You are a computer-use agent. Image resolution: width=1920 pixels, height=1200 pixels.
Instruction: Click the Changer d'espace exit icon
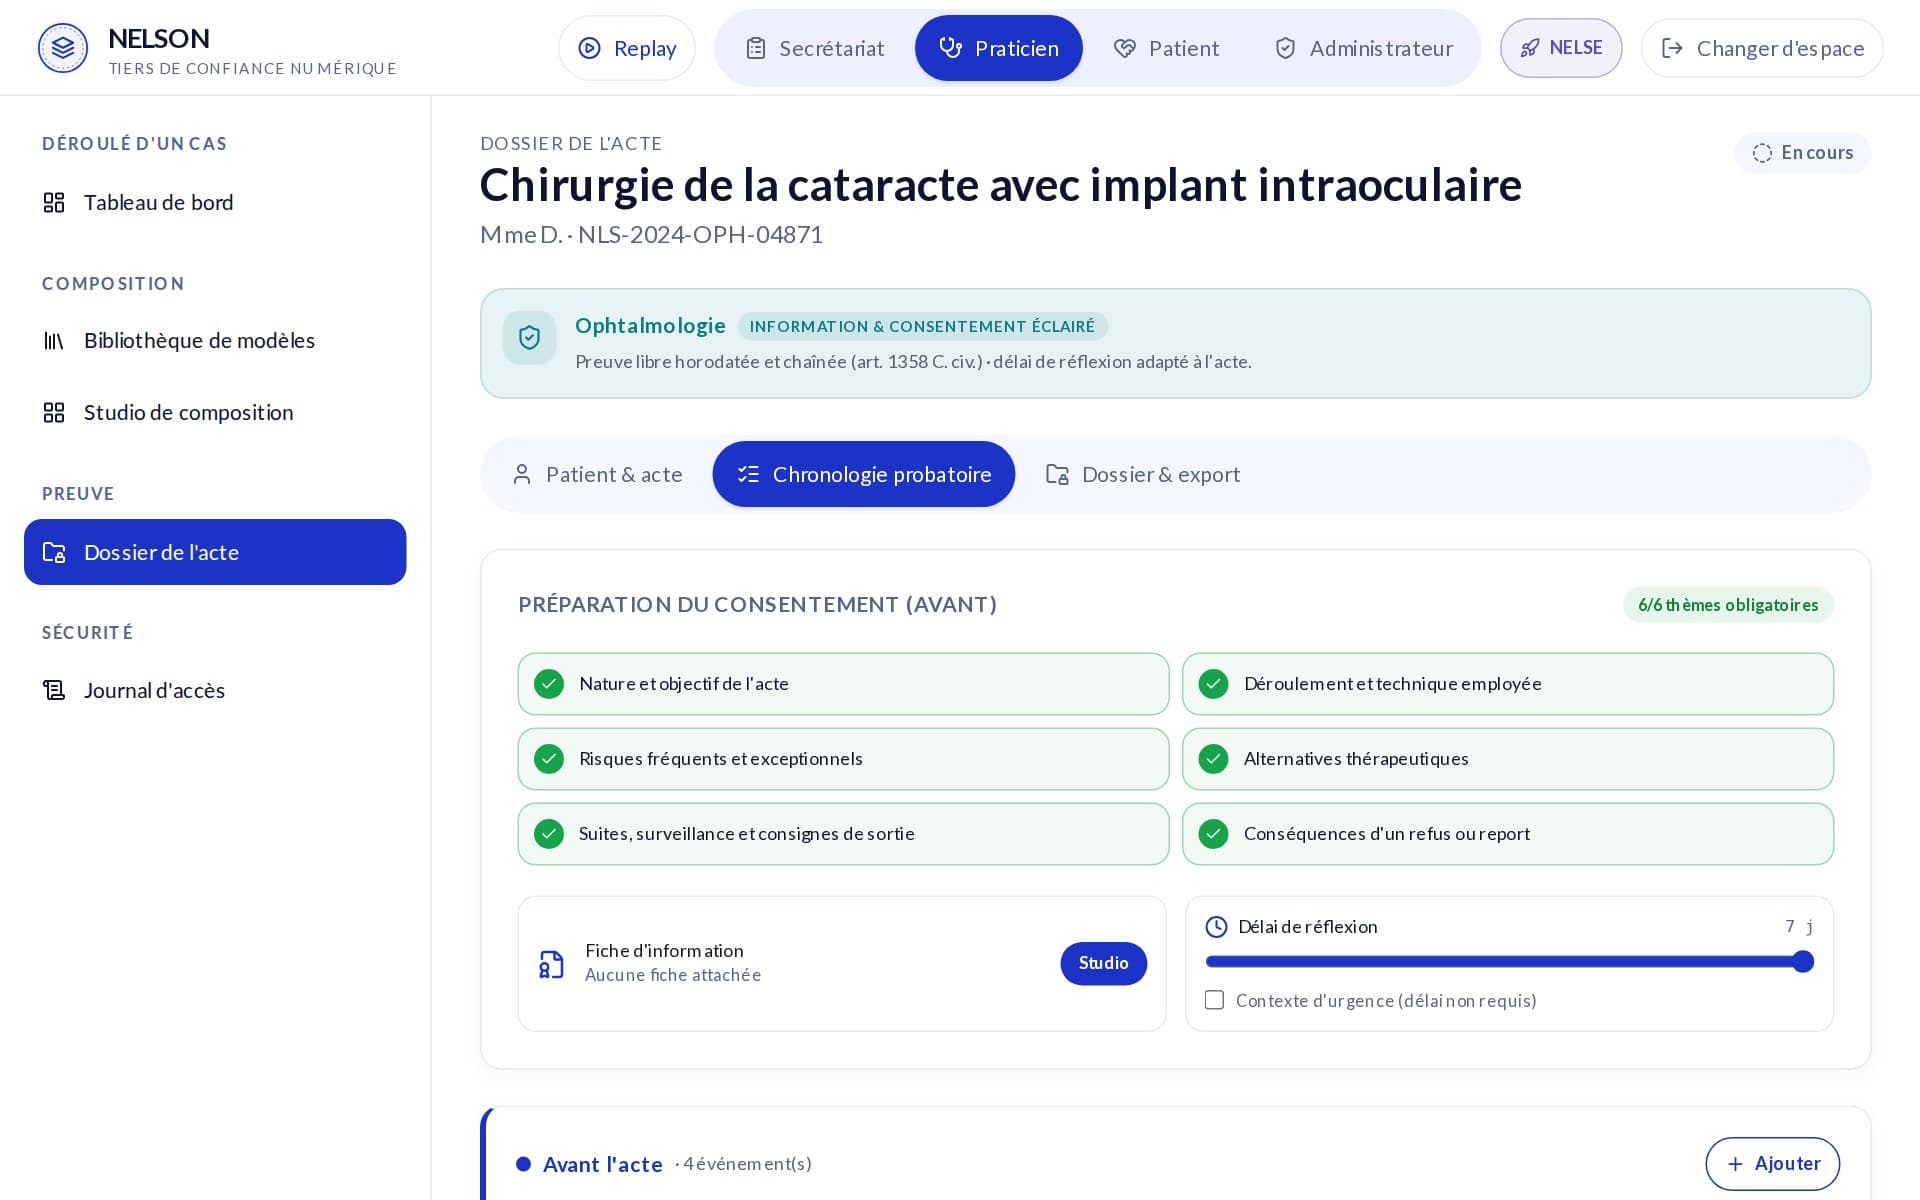point(1672,48)
